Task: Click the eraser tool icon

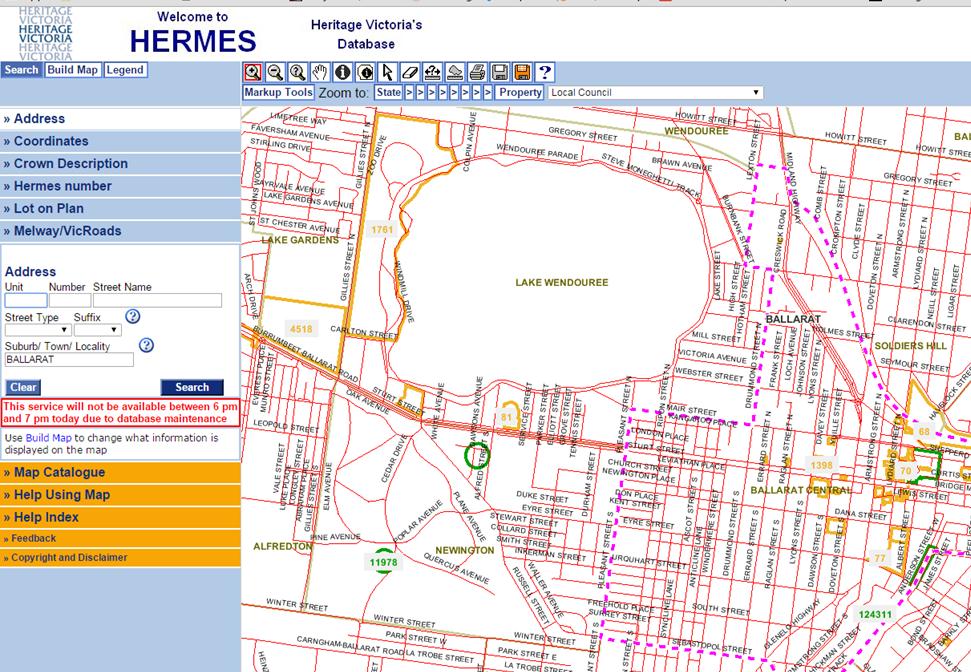Action: pyautogui.click(x=410, y=72)
